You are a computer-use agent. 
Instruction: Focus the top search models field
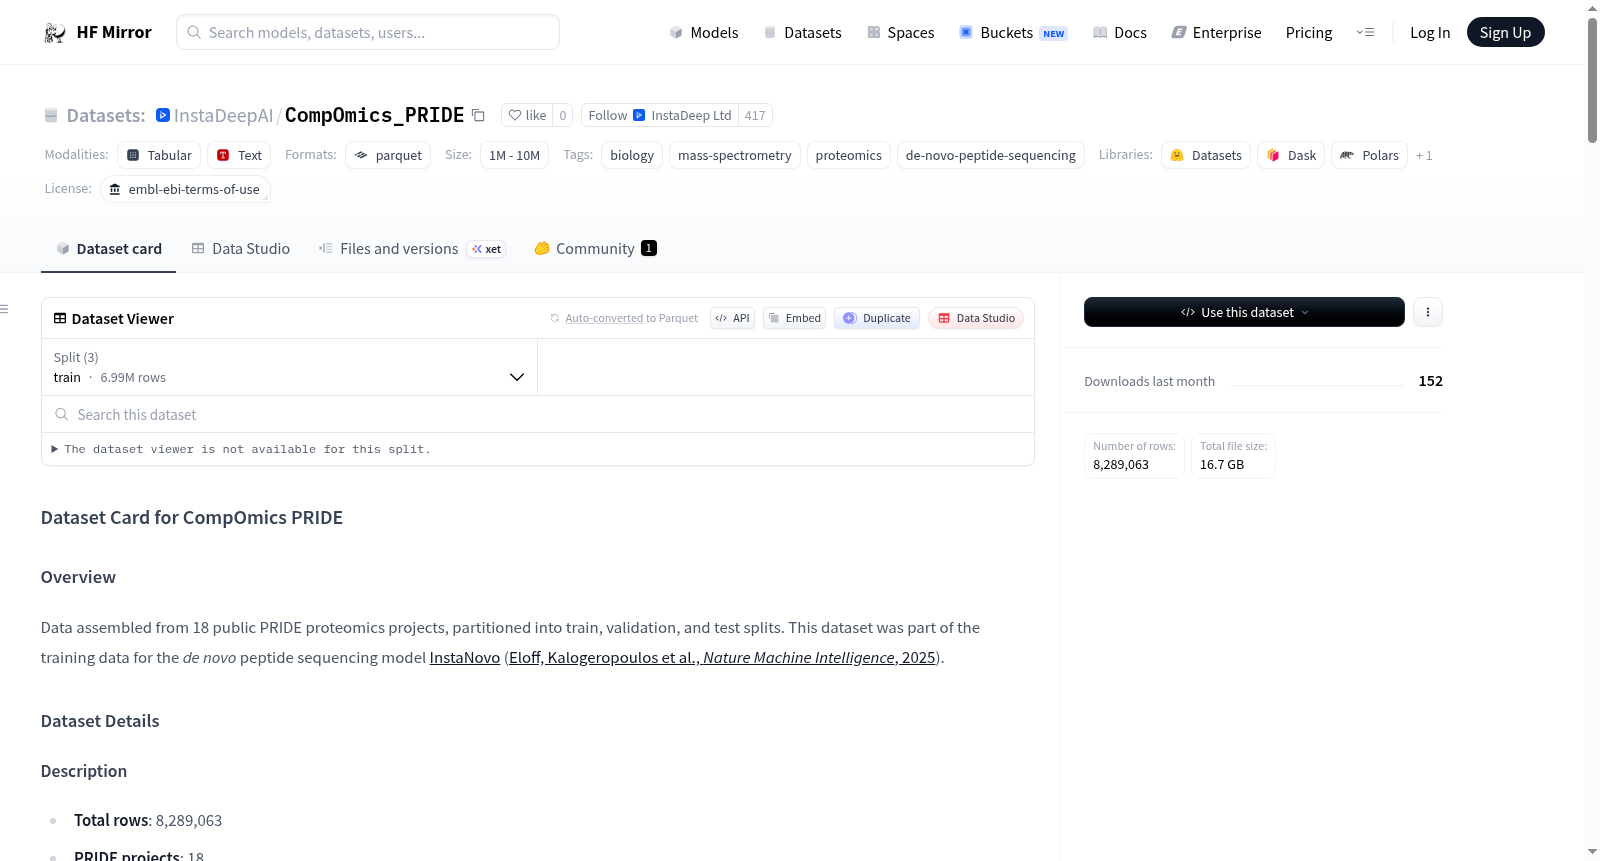tap(368, 32)
